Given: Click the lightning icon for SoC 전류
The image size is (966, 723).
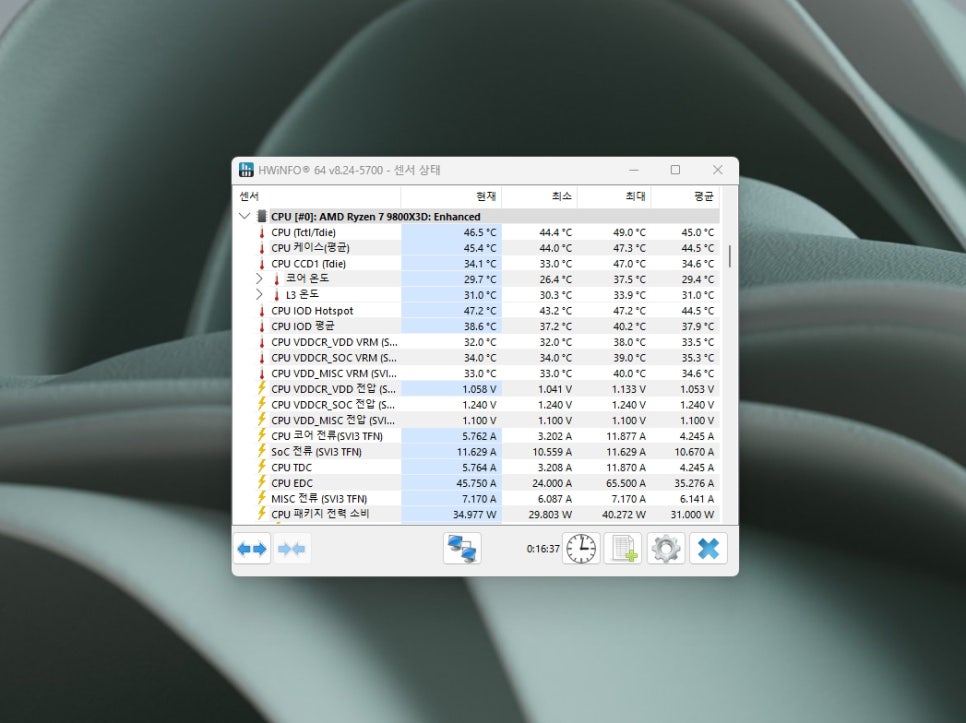Looking at the screenshot, I should [x=262, y=451].
